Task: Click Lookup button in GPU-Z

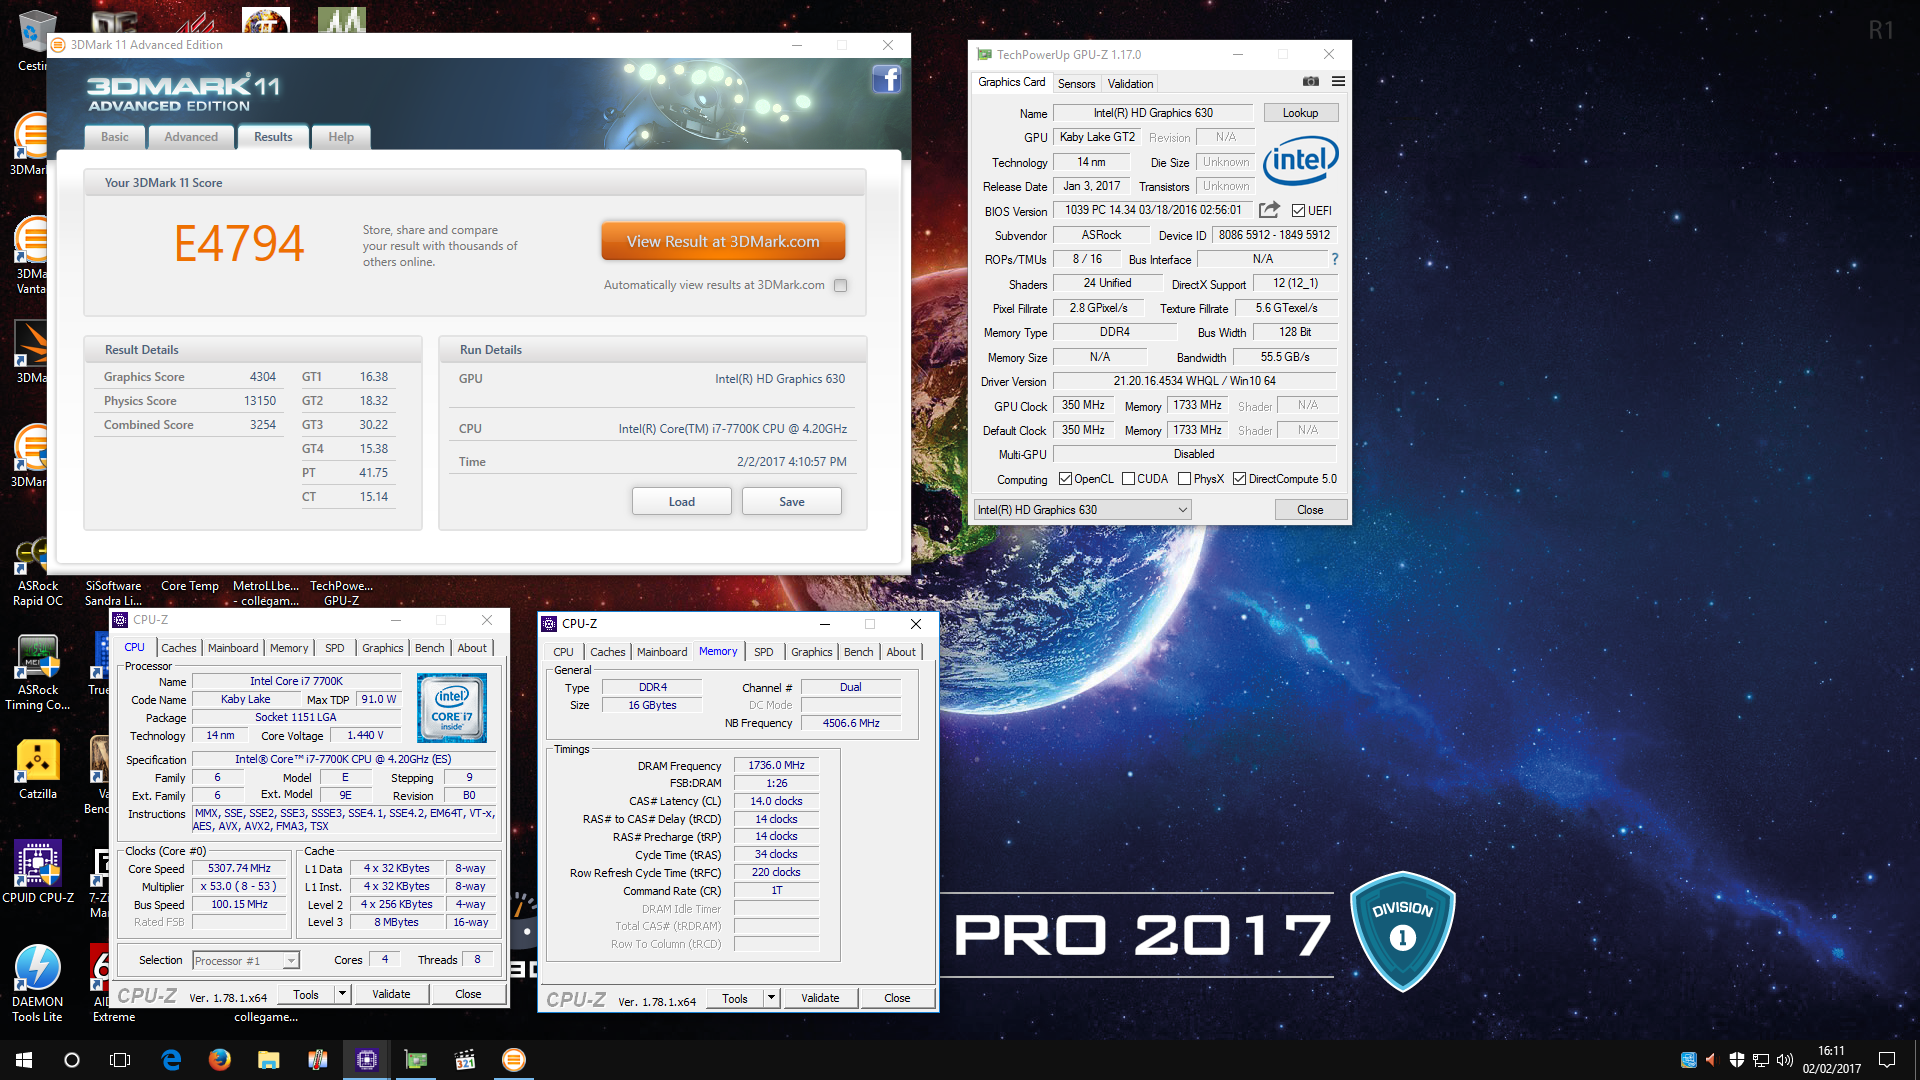Action: 1300,113
